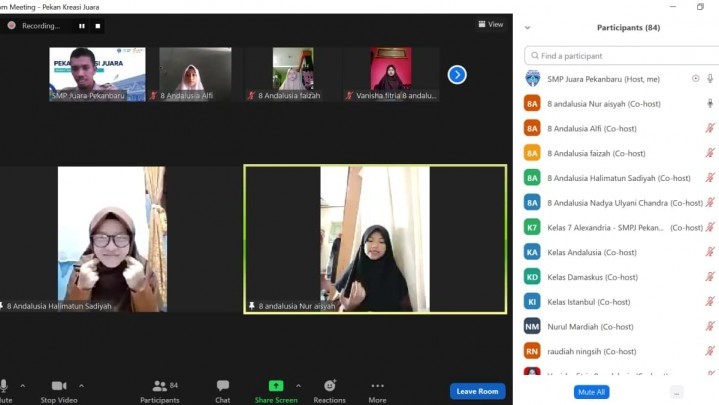Start Share Screen
The image size is (719, 405).
pyautogui.click(x=276, y=391)
